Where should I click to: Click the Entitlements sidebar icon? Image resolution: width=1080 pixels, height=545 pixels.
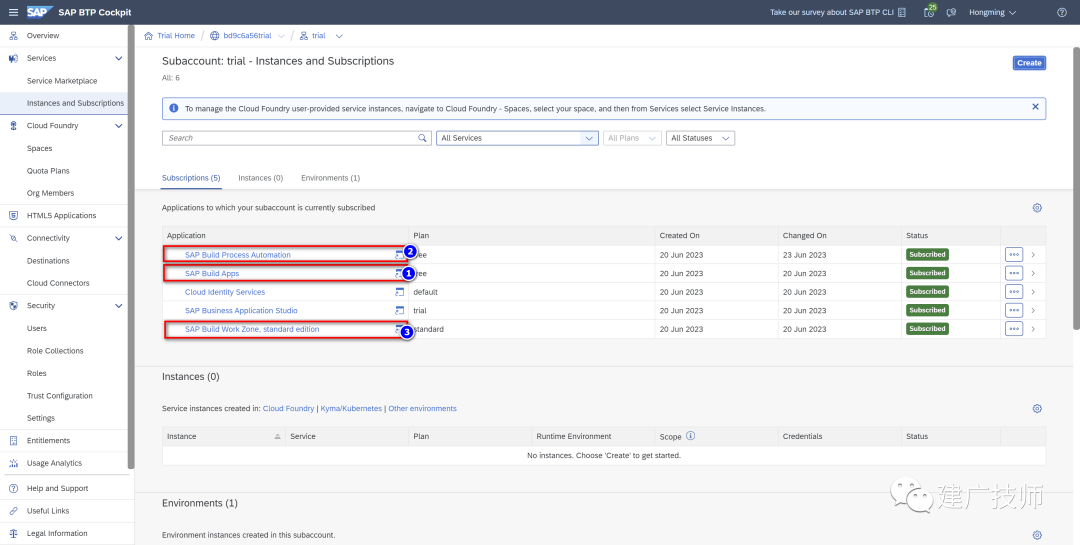(x=13, y=440)
